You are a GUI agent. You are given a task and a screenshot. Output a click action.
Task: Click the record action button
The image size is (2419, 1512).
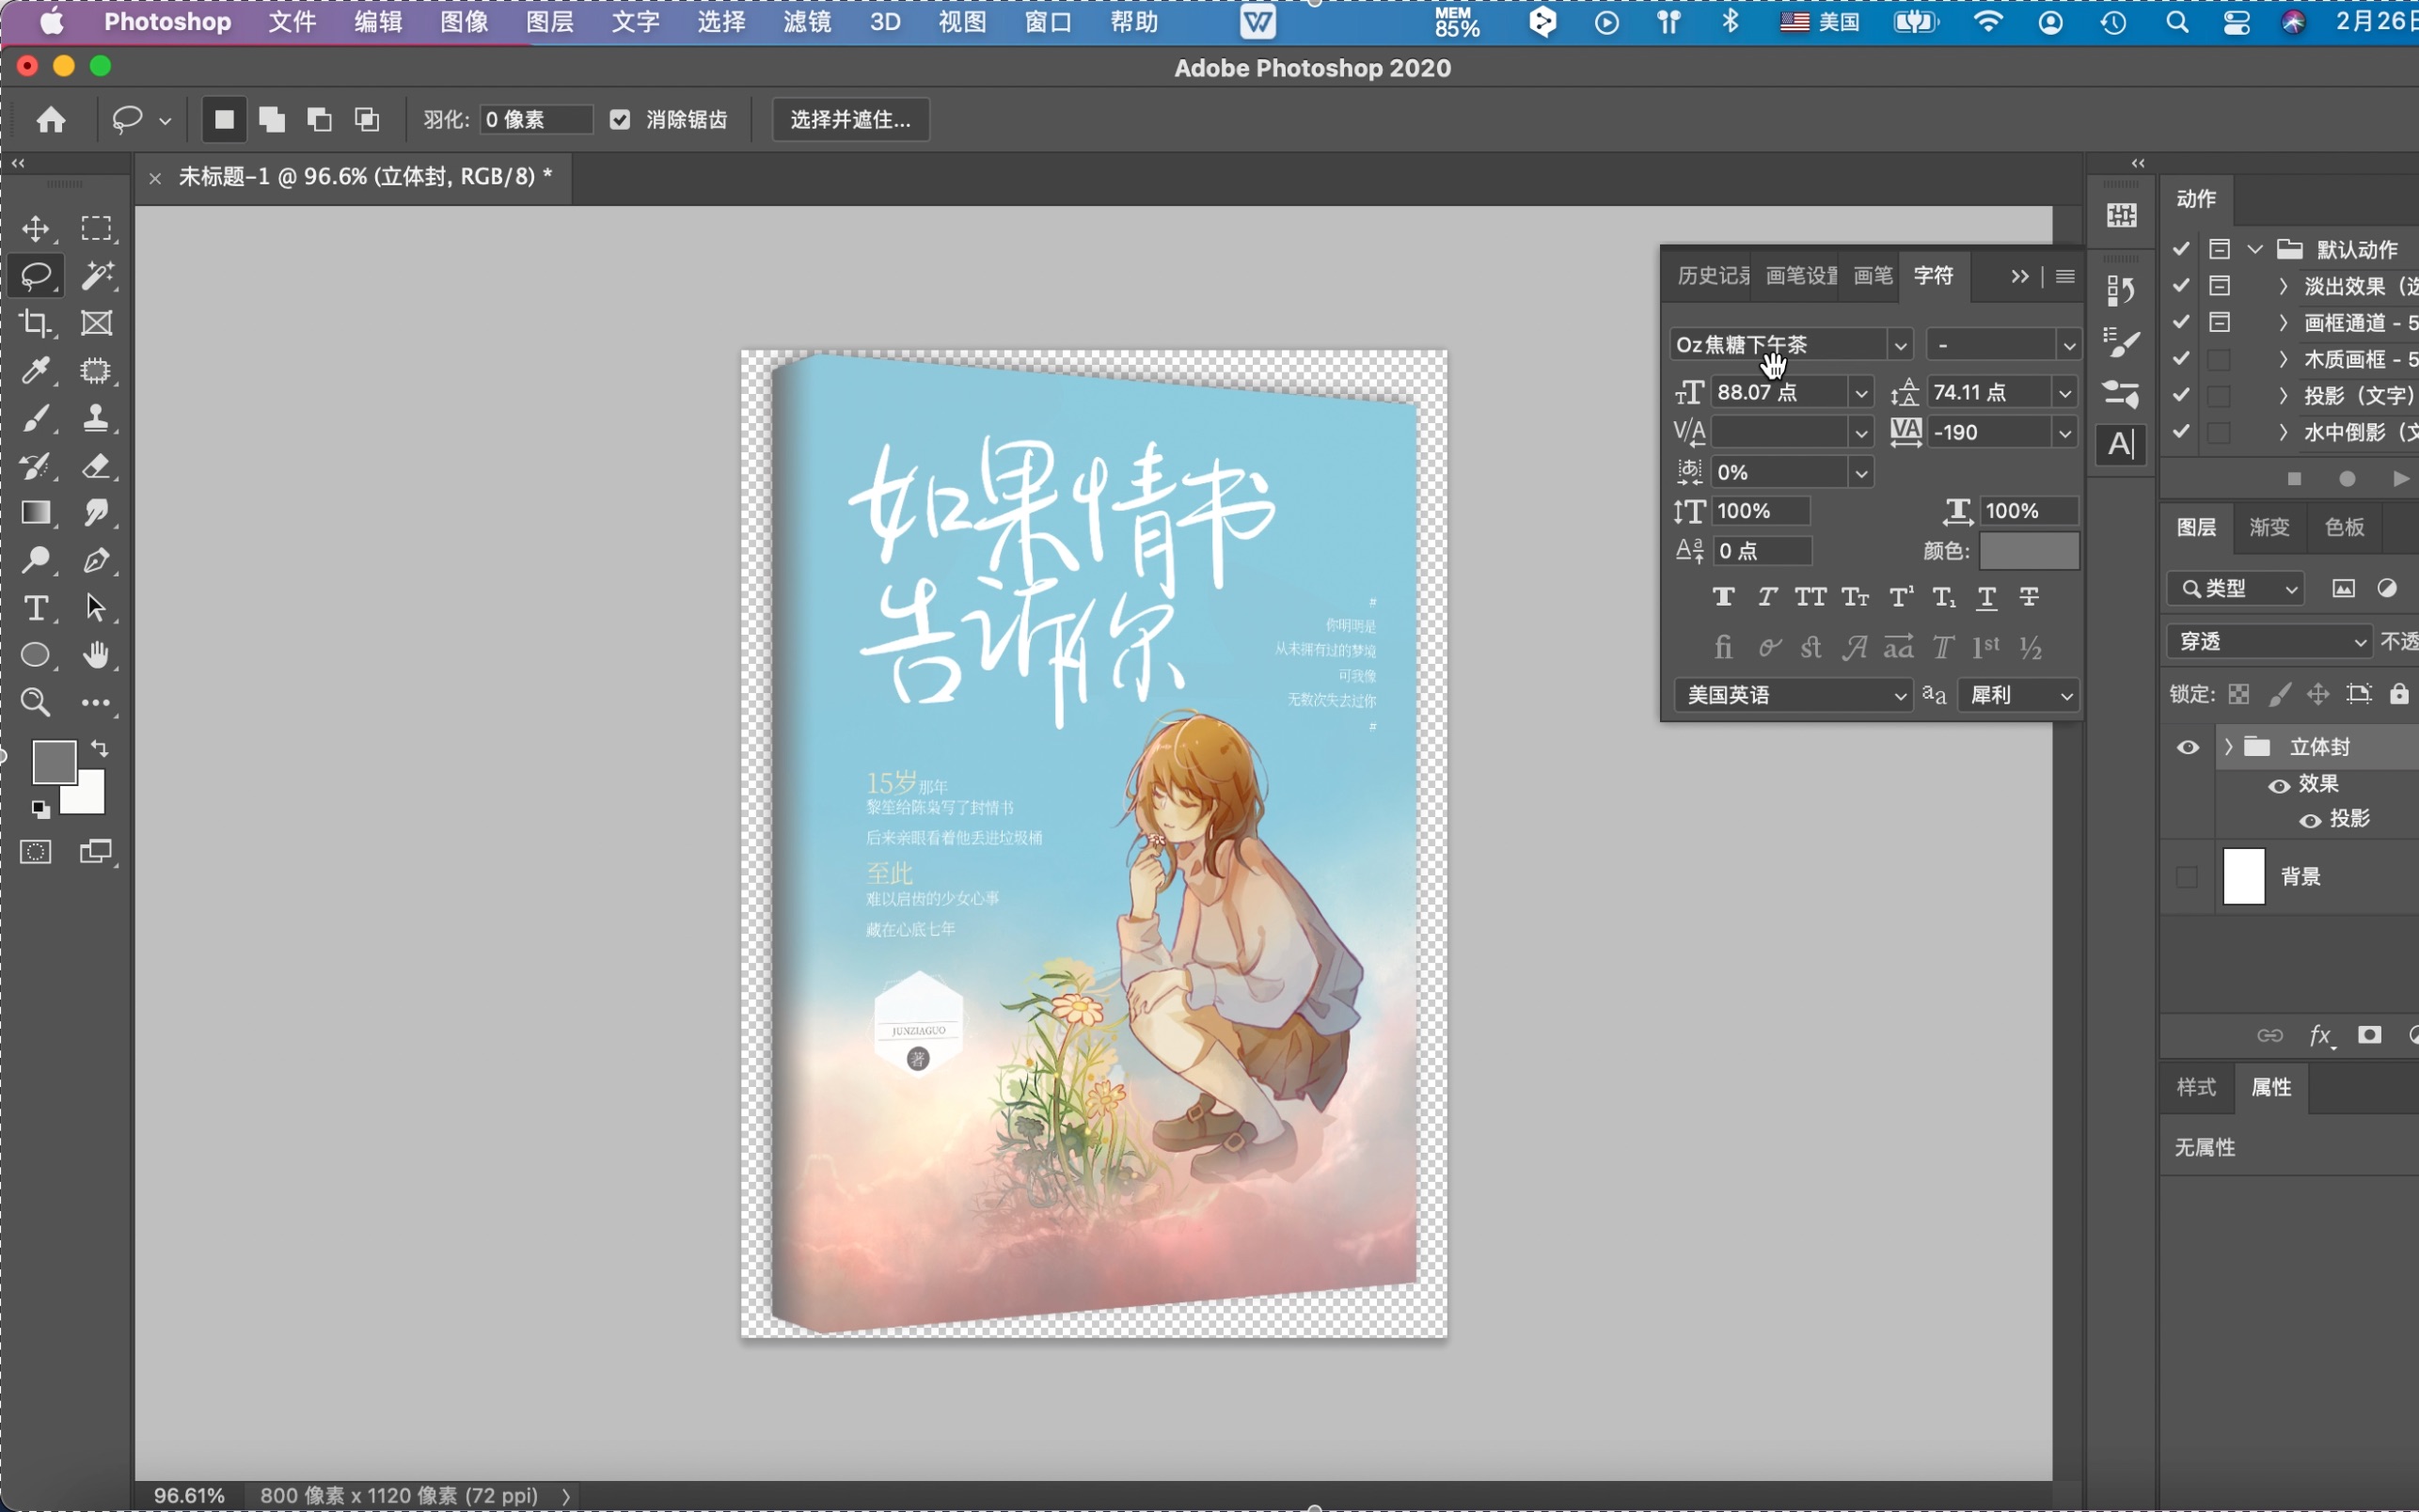(x=2346, y=479)
